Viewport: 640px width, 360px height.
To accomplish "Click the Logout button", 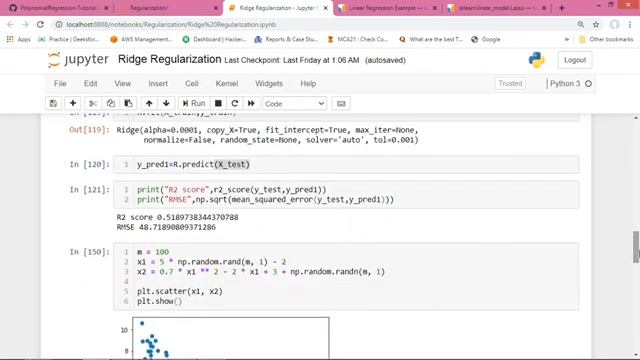I will [x=575, y=60].
